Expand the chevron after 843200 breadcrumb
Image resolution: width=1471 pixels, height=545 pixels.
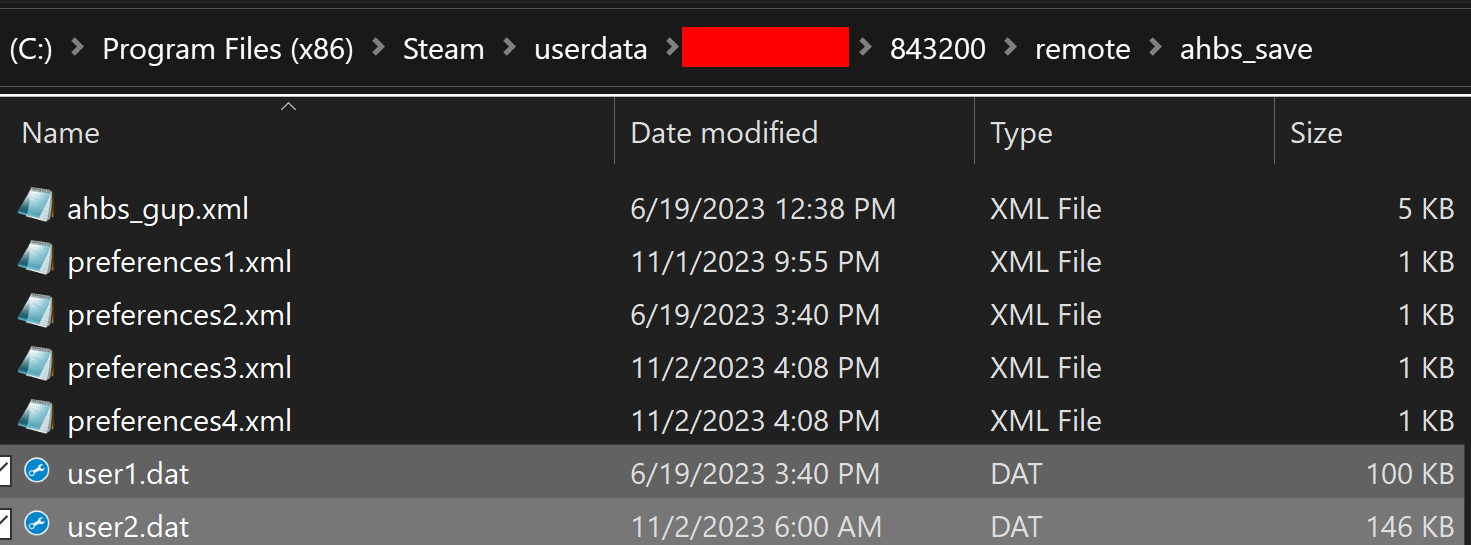1010,49
